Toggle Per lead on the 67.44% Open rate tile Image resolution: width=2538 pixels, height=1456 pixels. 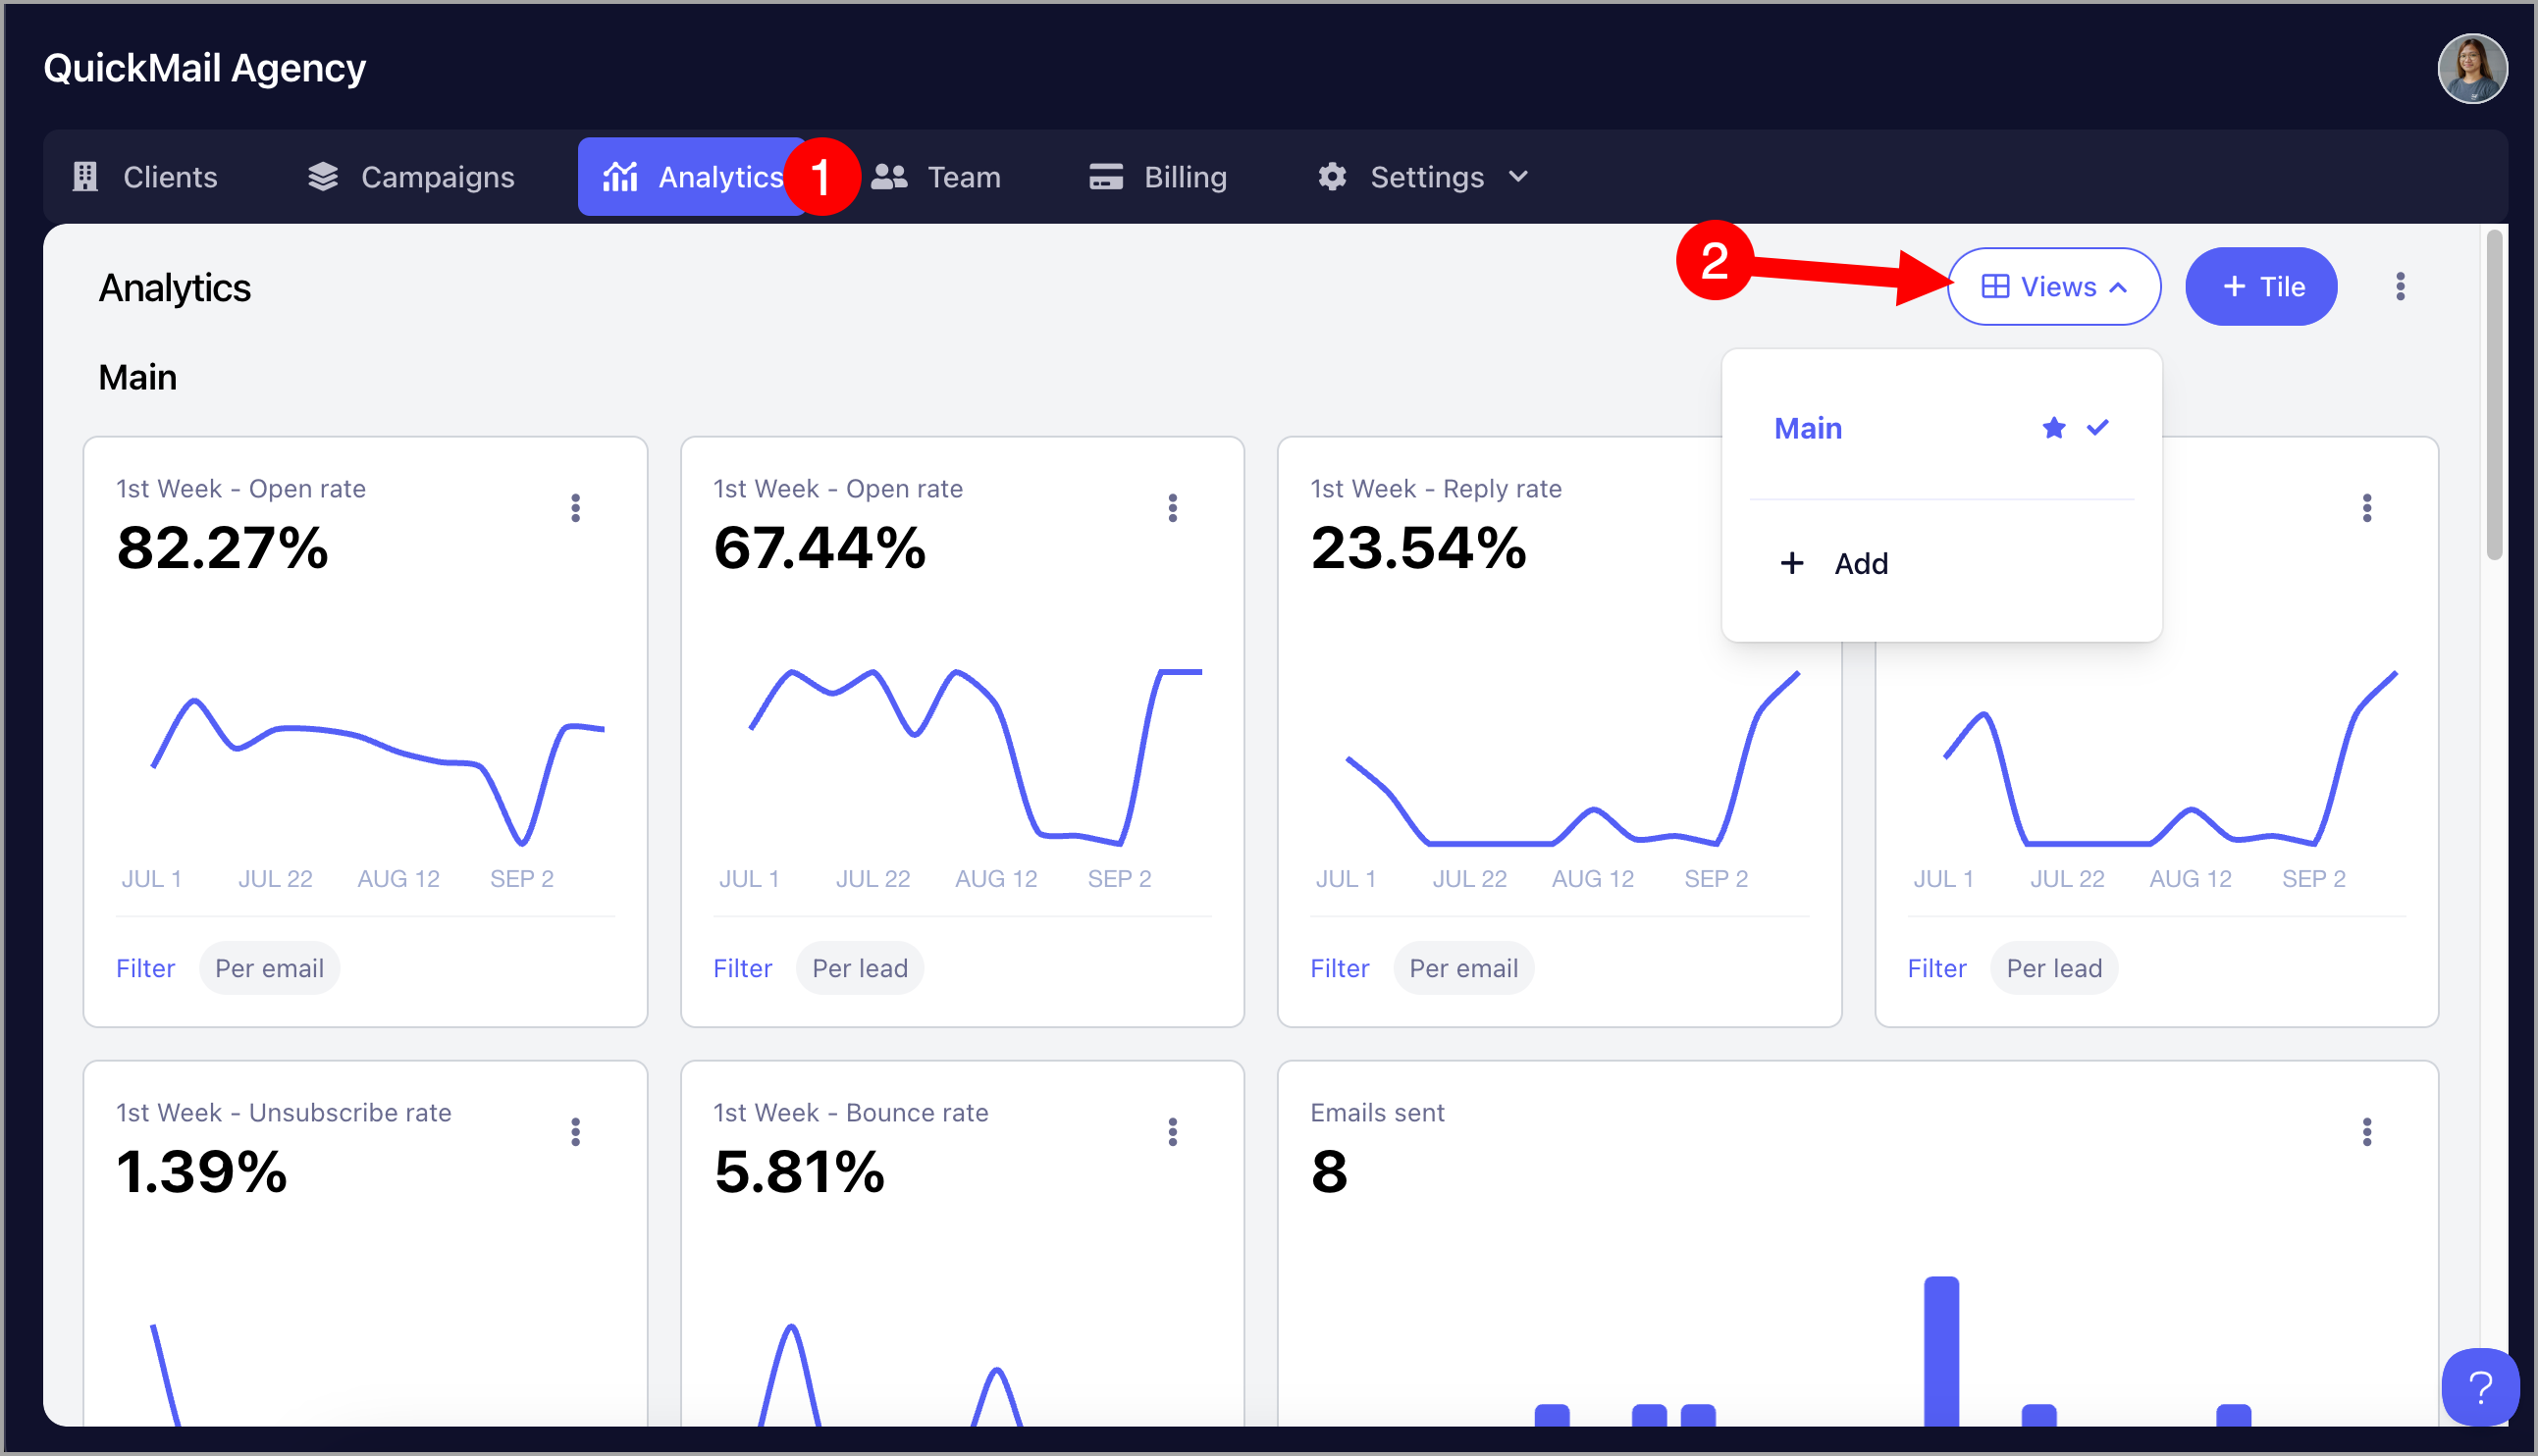860,968
